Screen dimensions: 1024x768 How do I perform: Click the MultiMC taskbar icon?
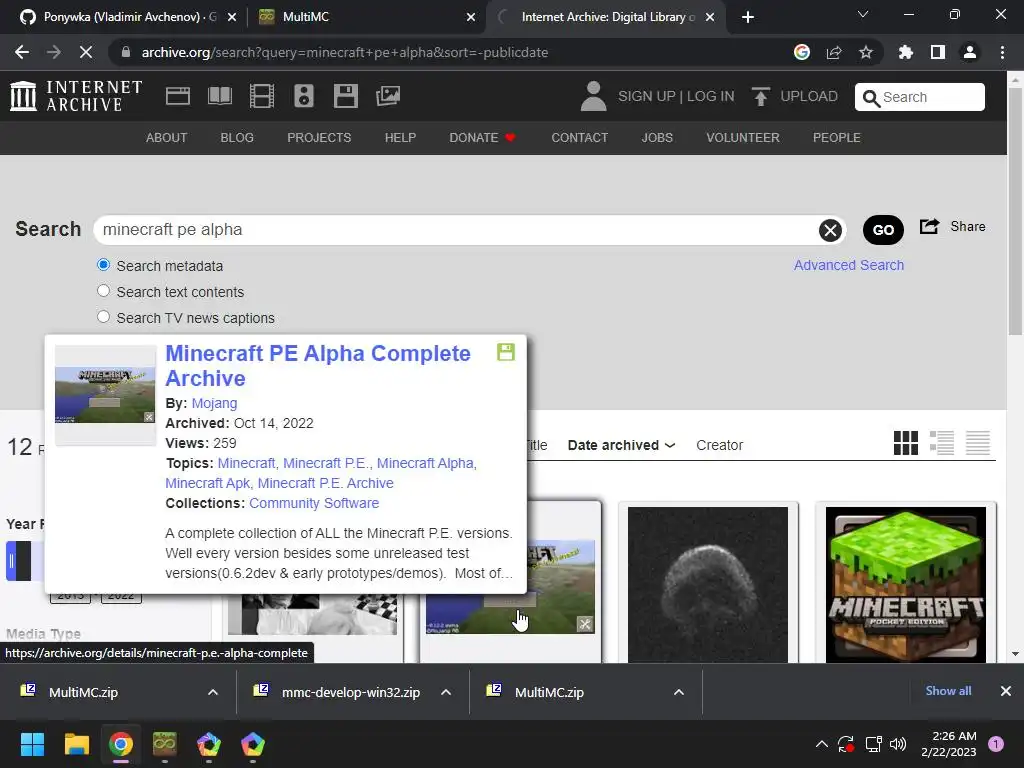coord(165,744)
